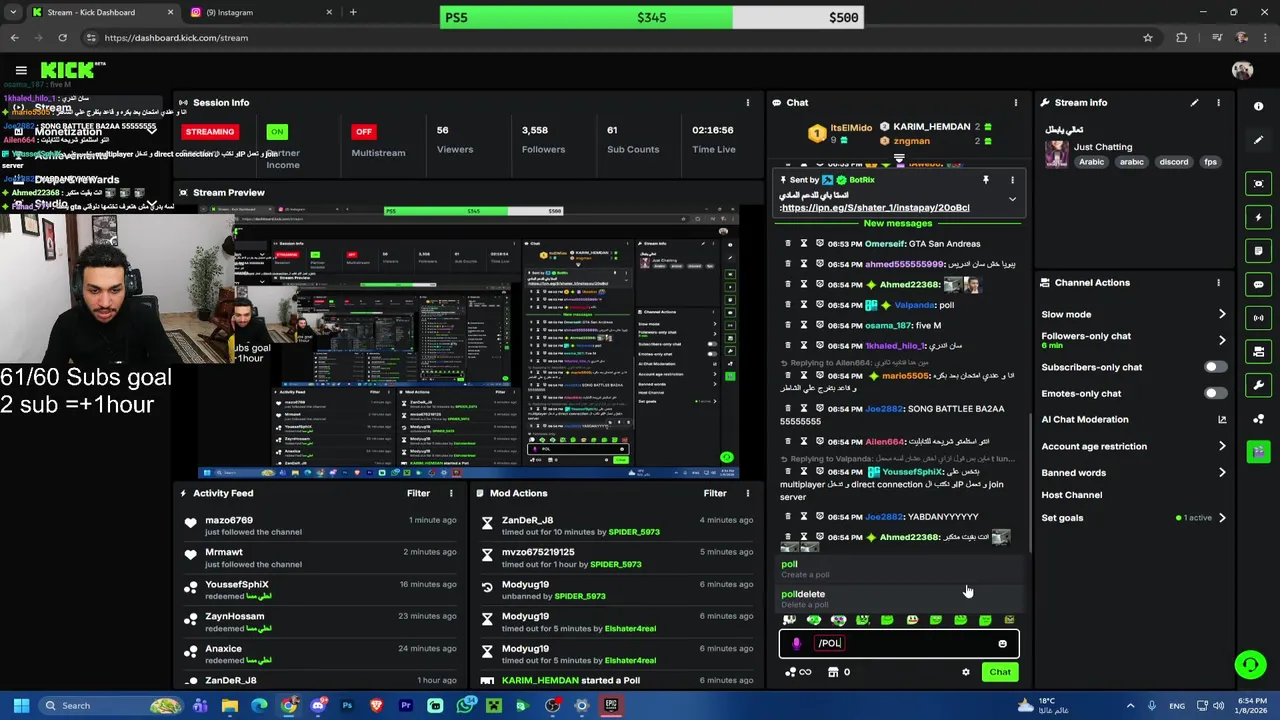Open Discord from the taskbar
The image size is (1280, 720).
point(318,706)
